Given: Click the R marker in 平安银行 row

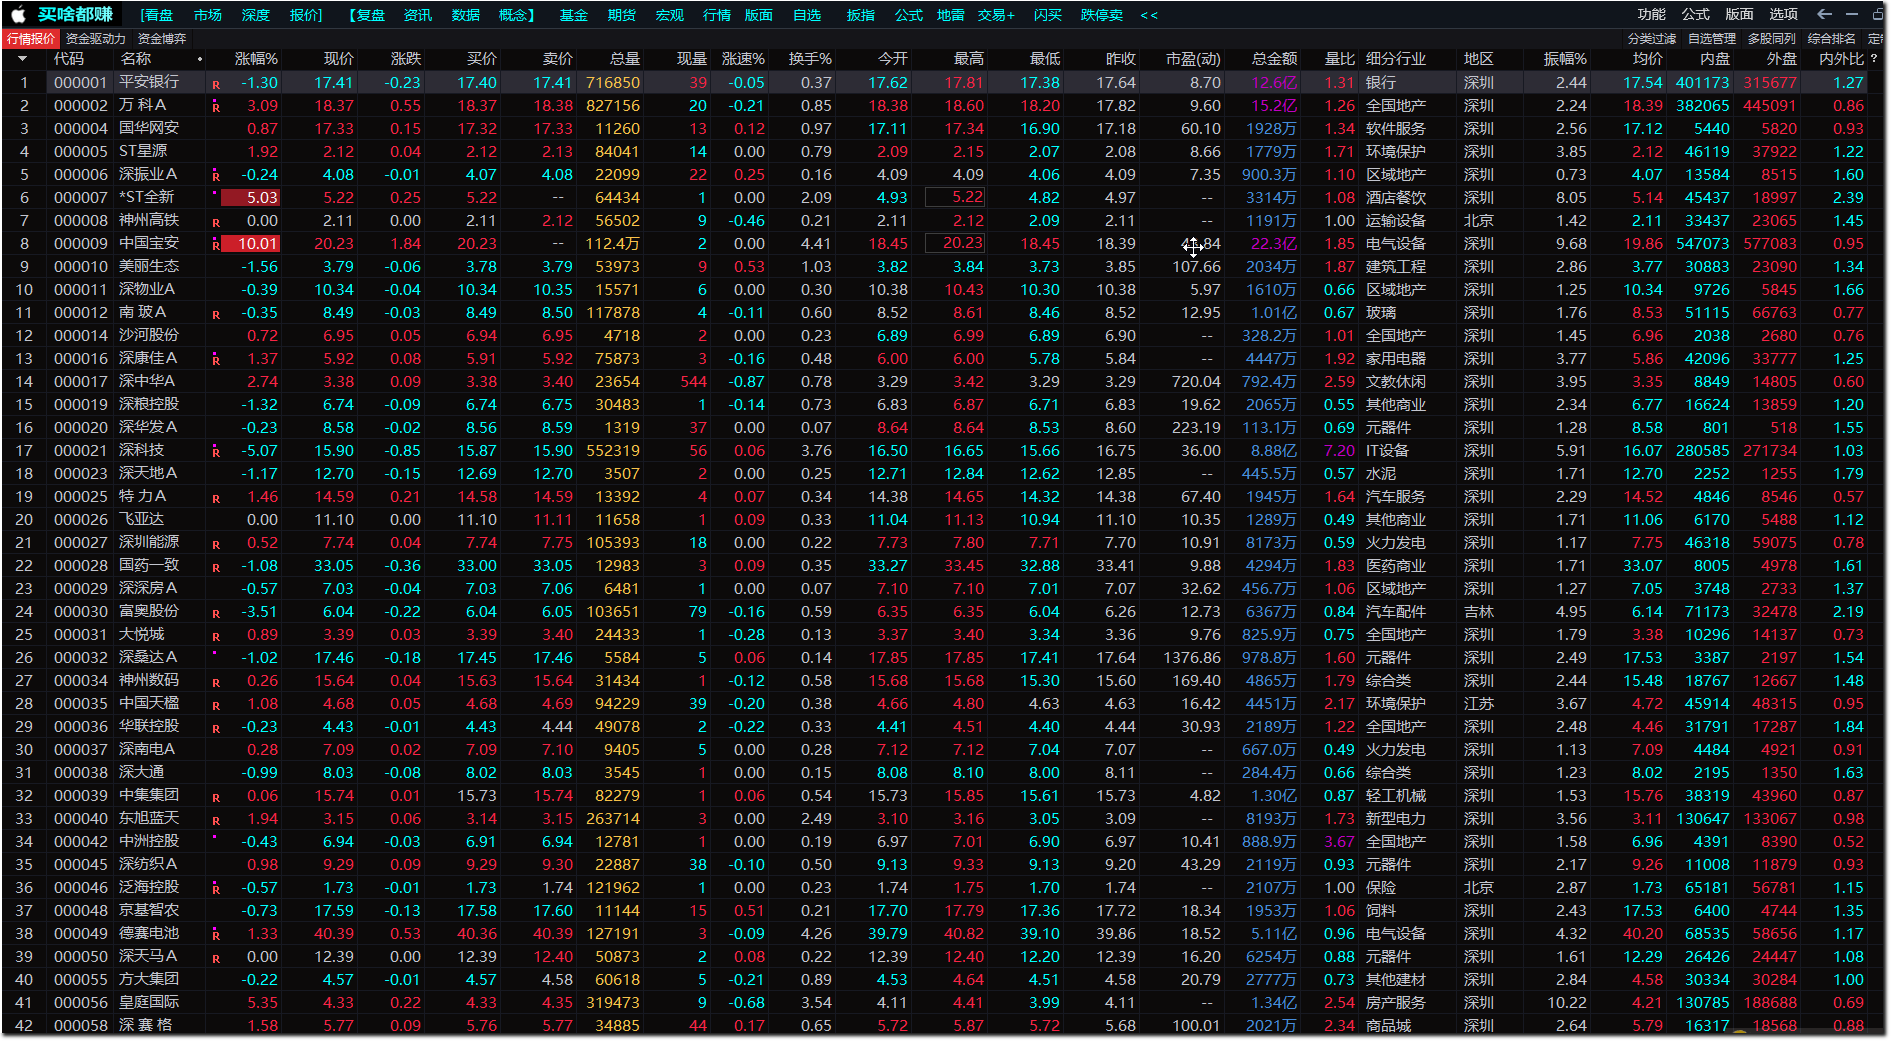Looking at the screenshot, I should [x=216, y=84].
